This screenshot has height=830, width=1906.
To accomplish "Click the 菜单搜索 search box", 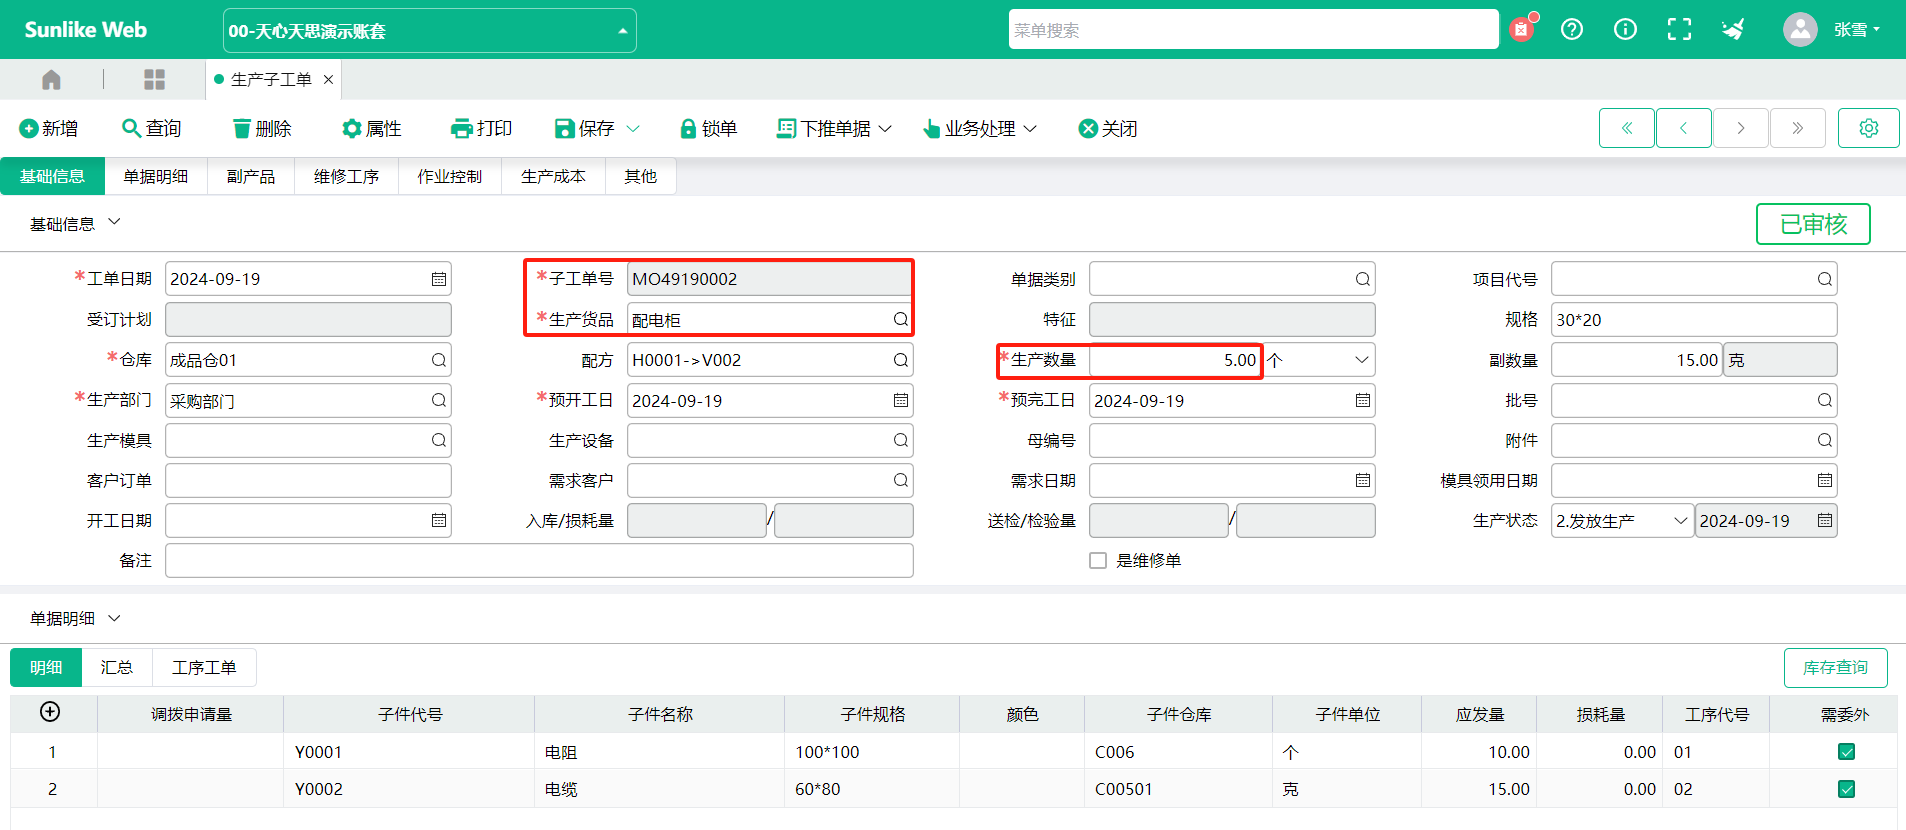I will click(1253, 30).
